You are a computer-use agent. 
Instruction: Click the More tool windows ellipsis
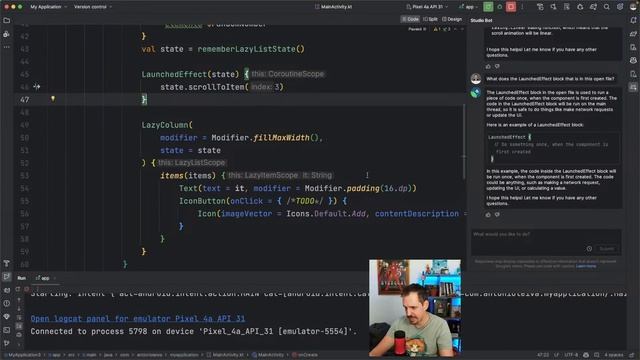(x=7, y=47)
